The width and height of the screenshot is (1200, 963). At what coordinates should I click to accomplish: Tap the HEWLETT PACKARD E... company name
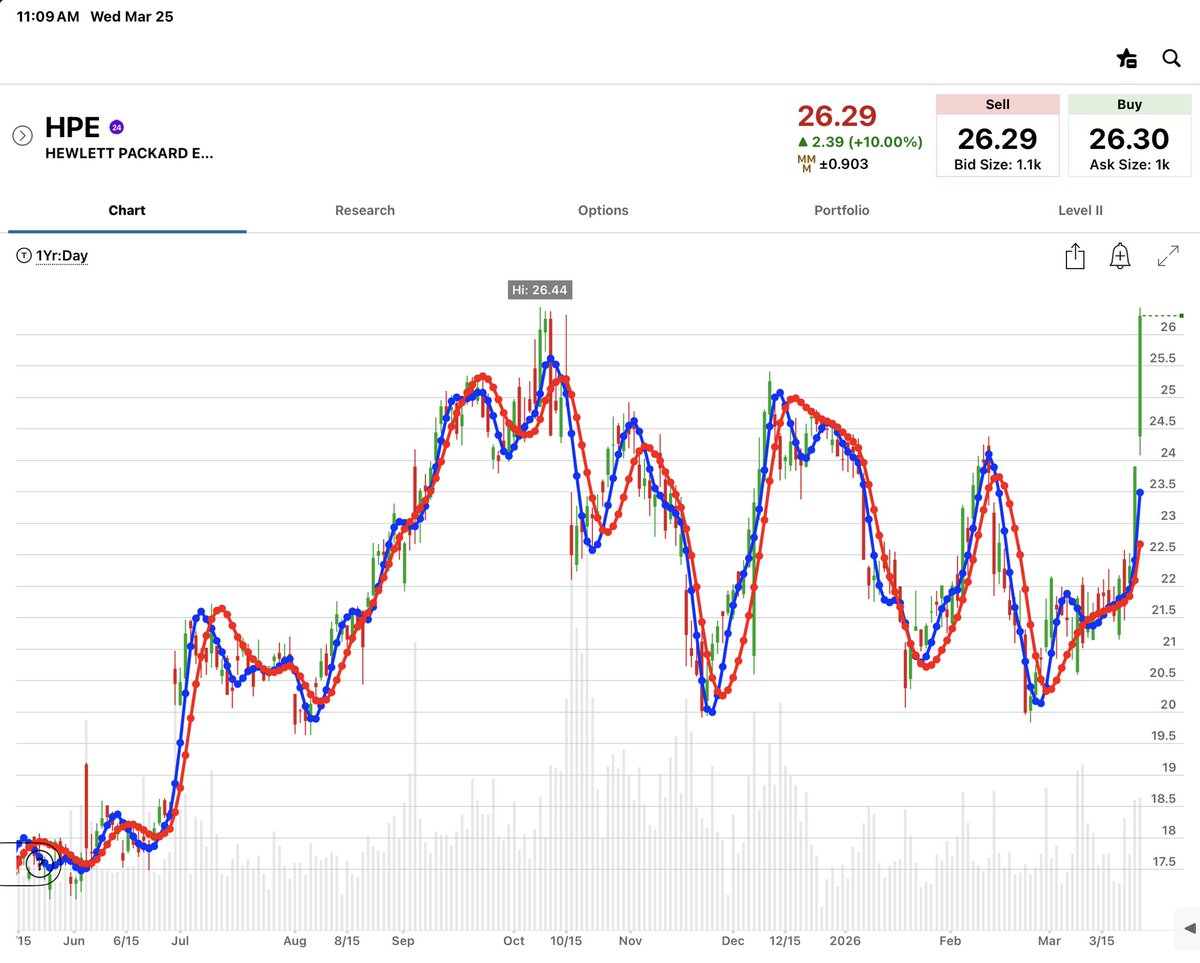coord(129,153)
